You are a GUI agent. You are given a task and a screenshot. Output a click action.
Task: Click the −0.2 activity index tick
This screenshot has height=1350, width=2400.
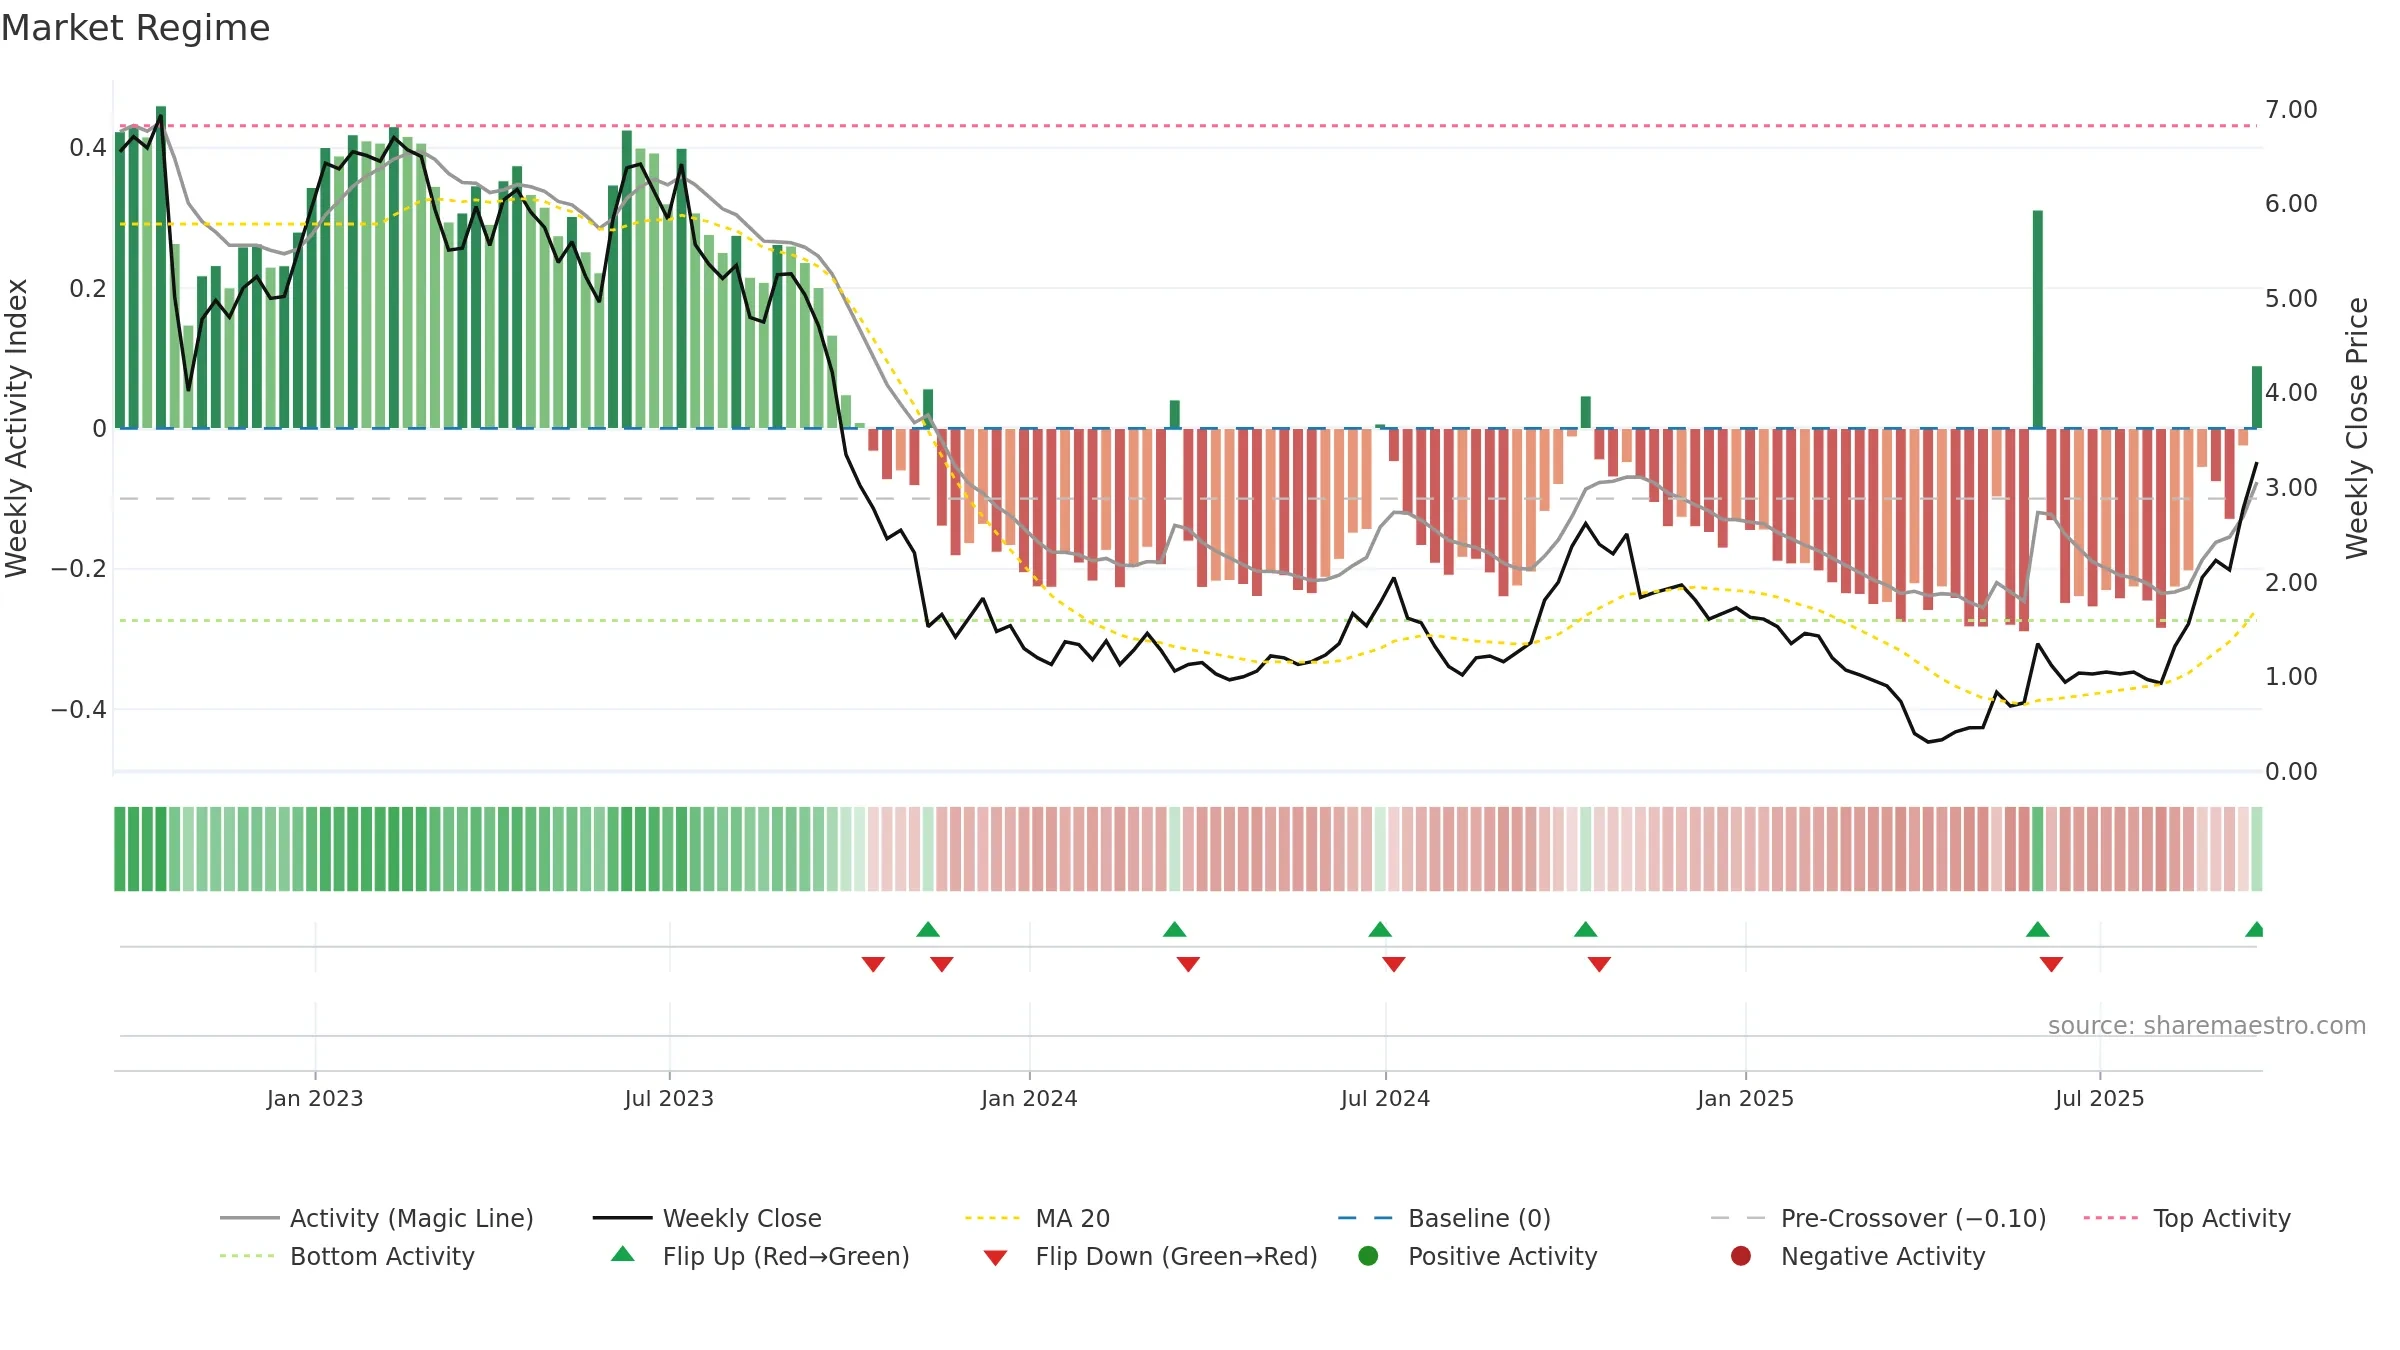79,569
